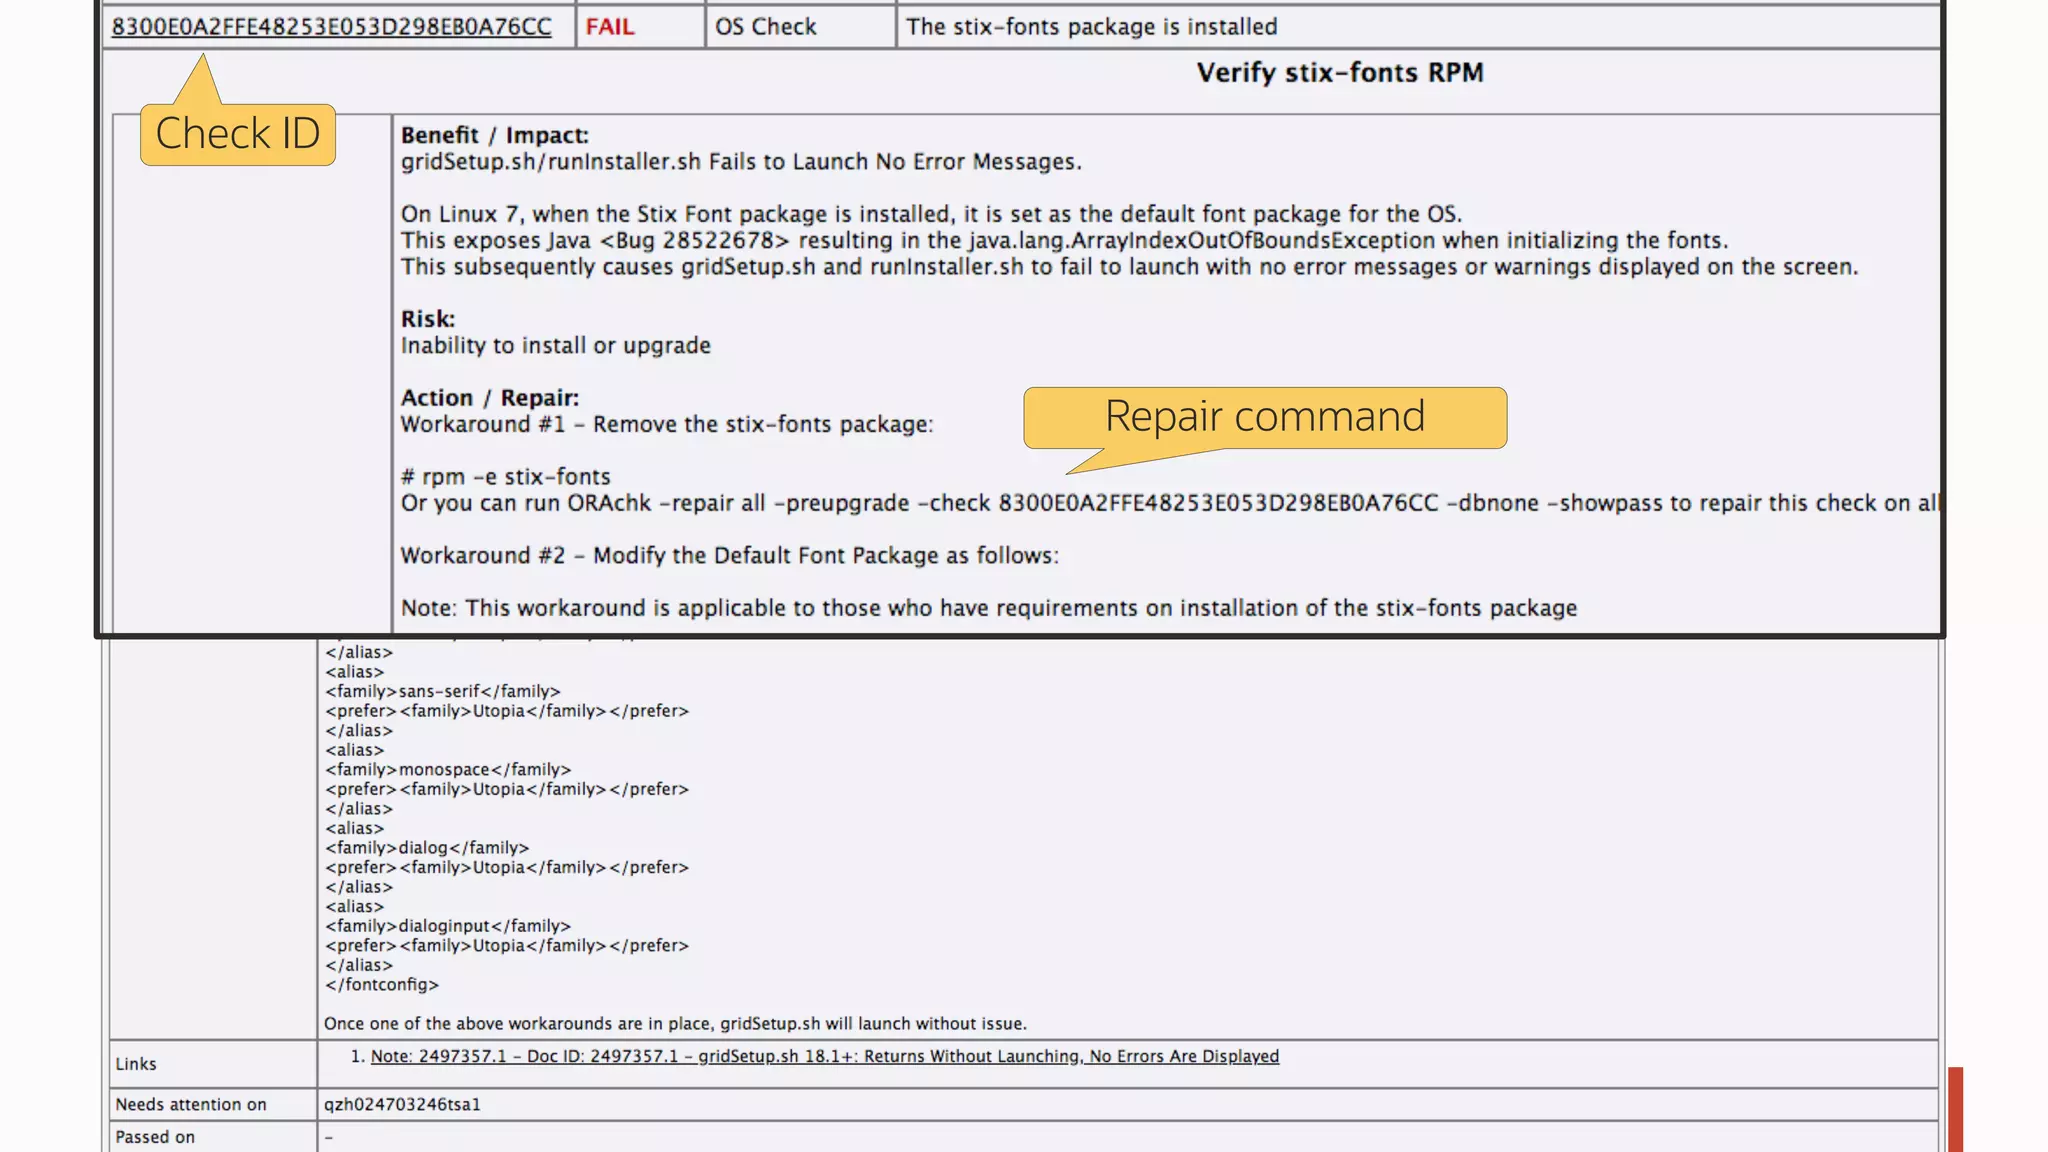The height and width of the screenshot is (1152, 2048).
Task: Select the closing '</fontconfig>' tag line
Action: [382, 984]
